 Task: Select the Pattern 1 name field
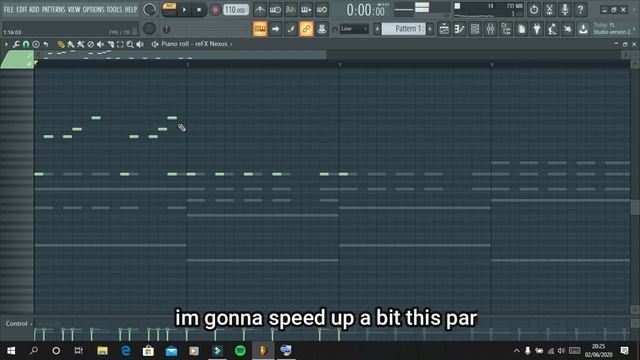click(403, 29)
